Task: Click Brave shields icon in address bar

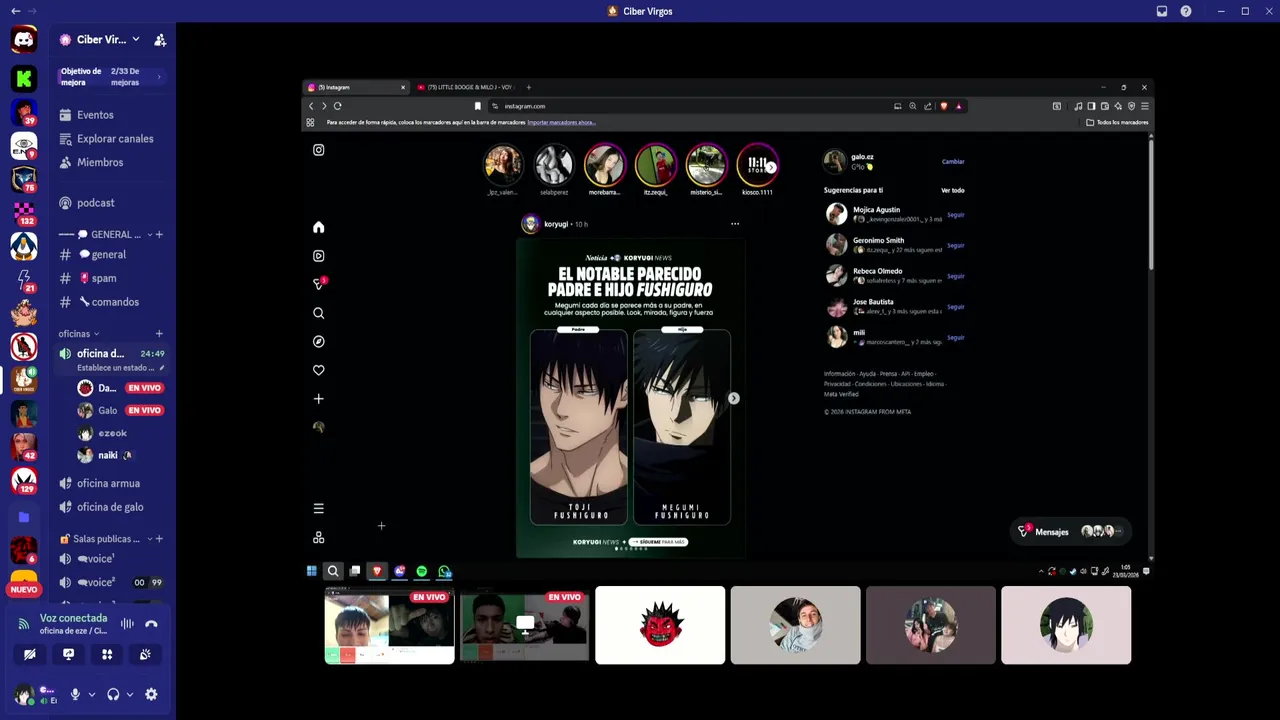Action: (x=943, y=106)
